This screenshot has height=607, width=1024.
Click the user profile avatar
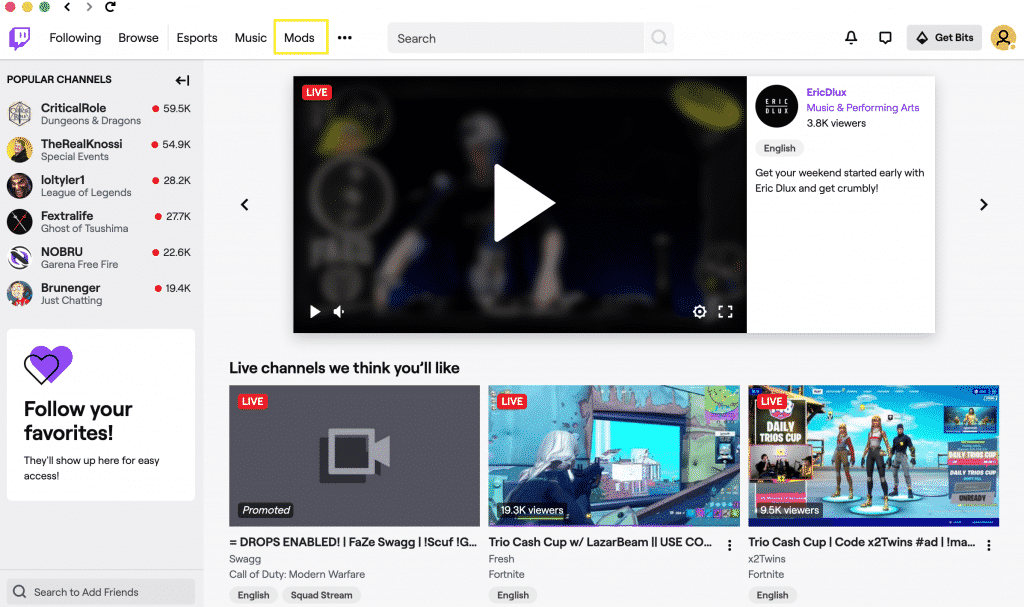[1002, 38]
